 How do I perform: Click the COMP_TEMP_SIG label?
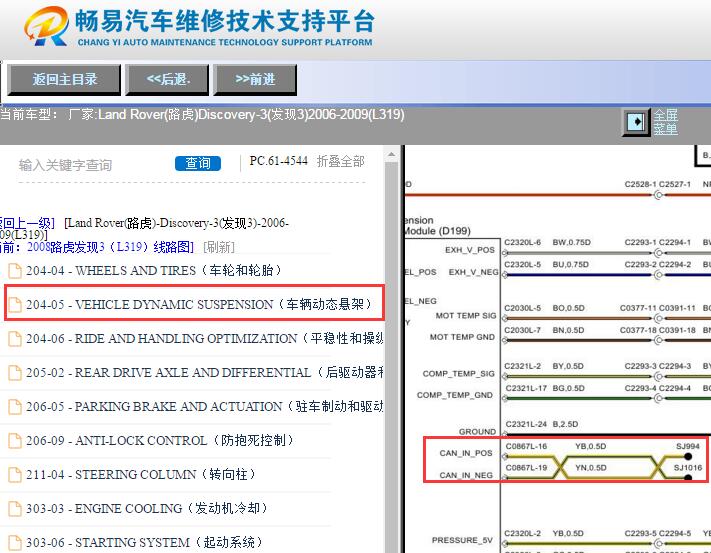pyautogui.click(x=458, y=374)
